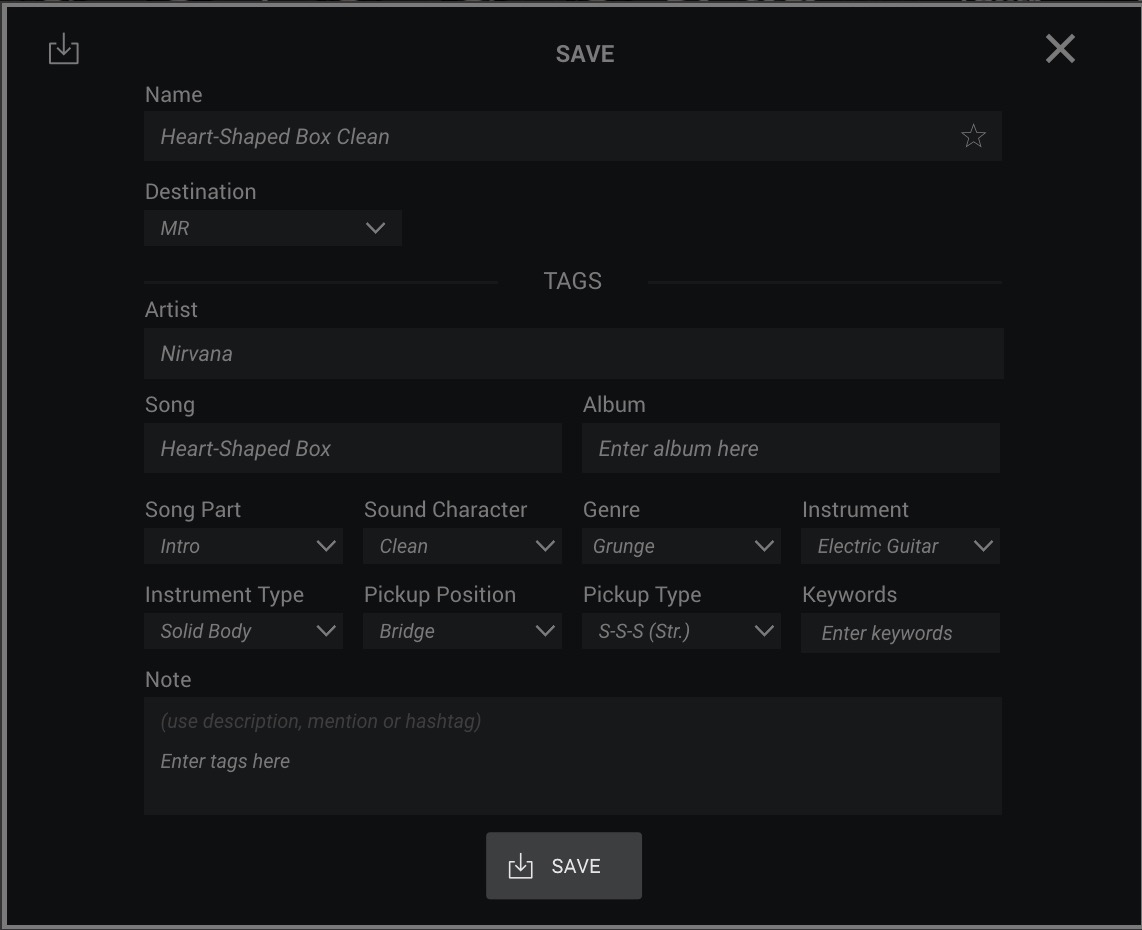Screen dimensions: 1142x930
Task: Click the Note label
Action: point(168,679)
